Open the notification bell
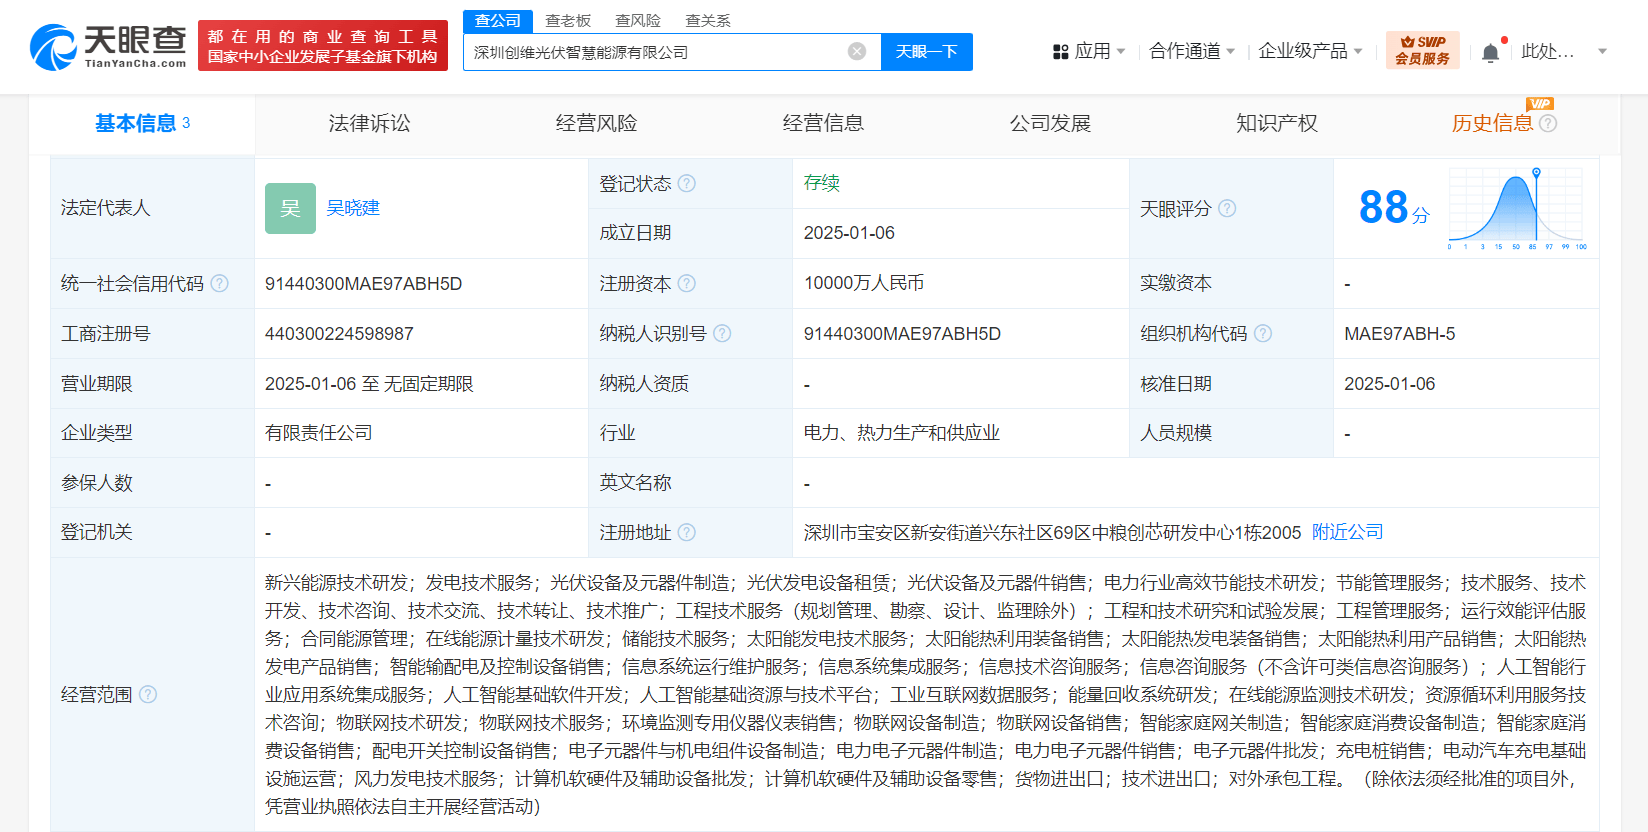Image resolution: width=1648 pixels, height=832 pixels. [1490, 52]
